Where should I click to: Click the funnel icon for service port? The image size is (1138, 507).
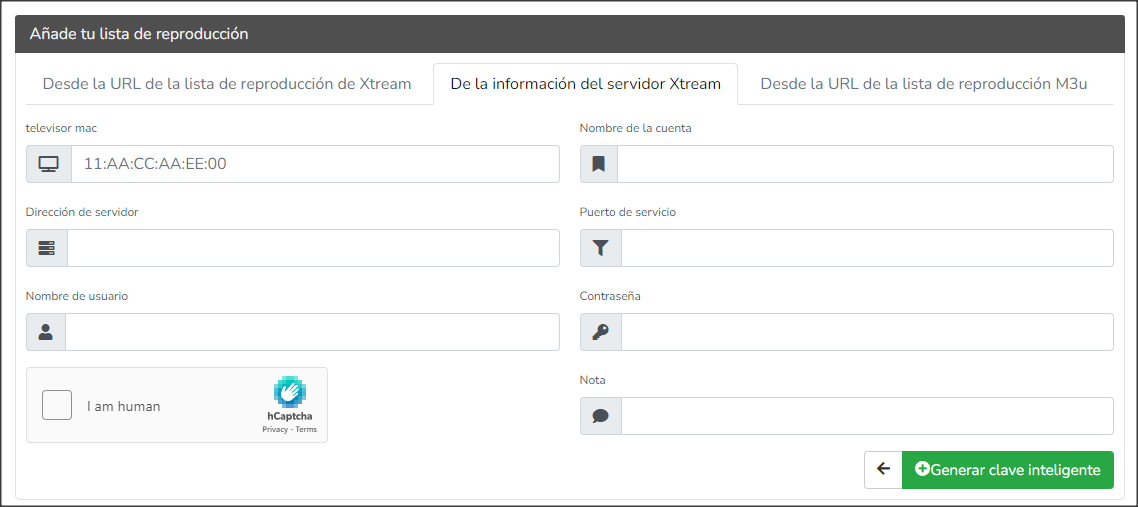600,248
